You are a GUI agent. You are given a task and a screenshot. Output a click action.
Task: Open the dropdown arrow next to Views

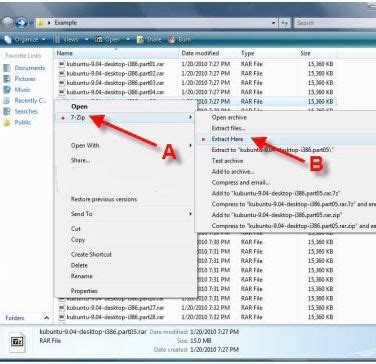click(x=87, y=40)
